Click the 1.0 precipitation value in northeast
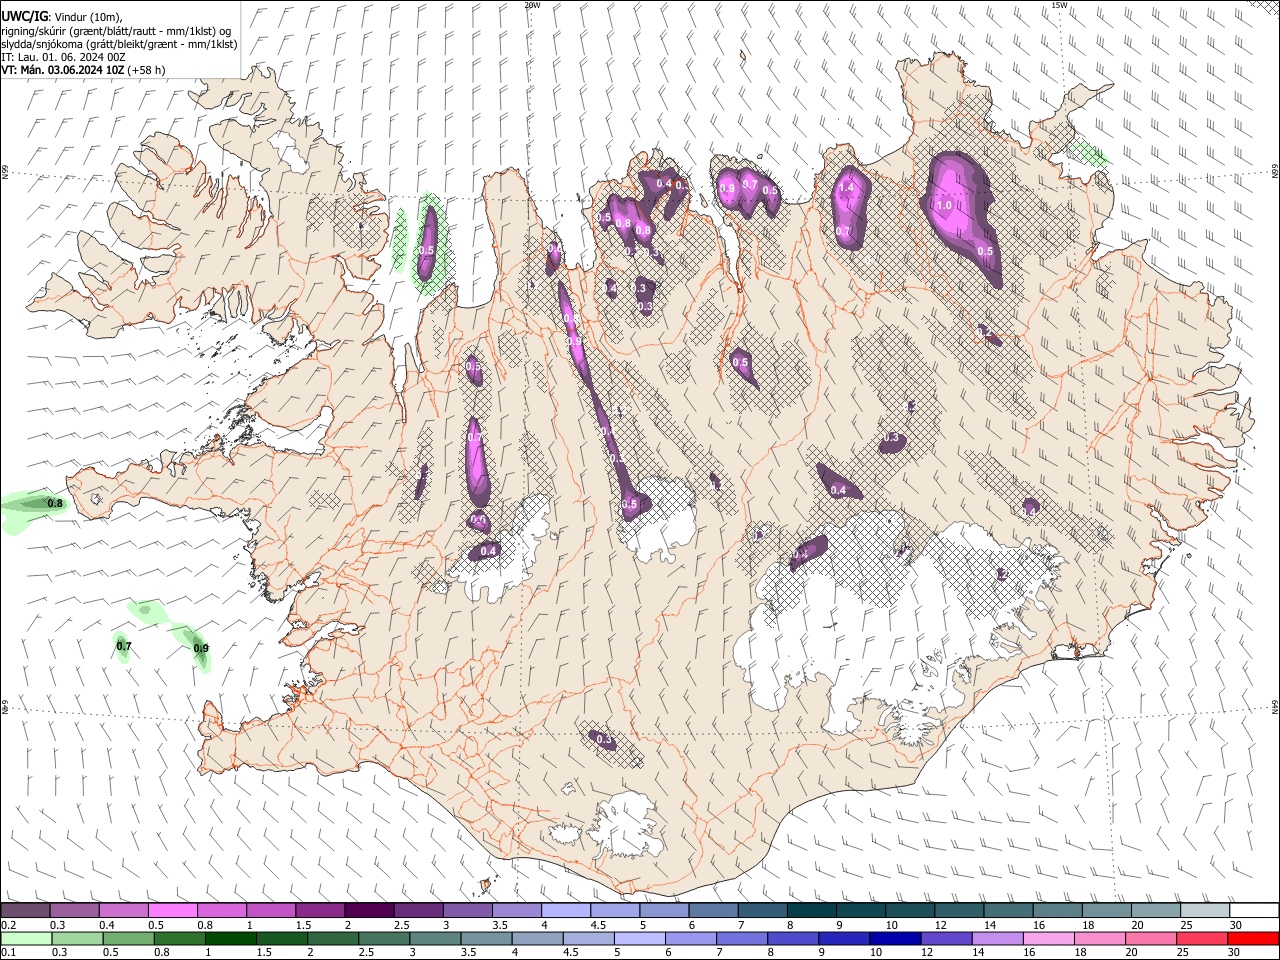The image size is (1280, 960). [944, 204]
